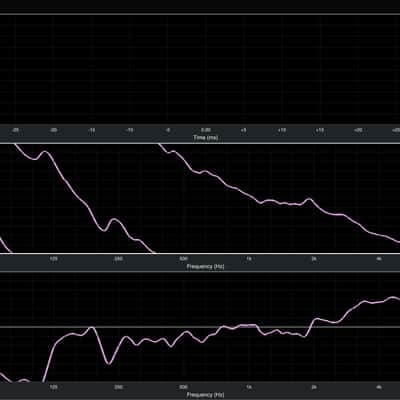400x400 pixels.
Task: Click the 1k tick under the middle plot
Action: click(249, 259)
